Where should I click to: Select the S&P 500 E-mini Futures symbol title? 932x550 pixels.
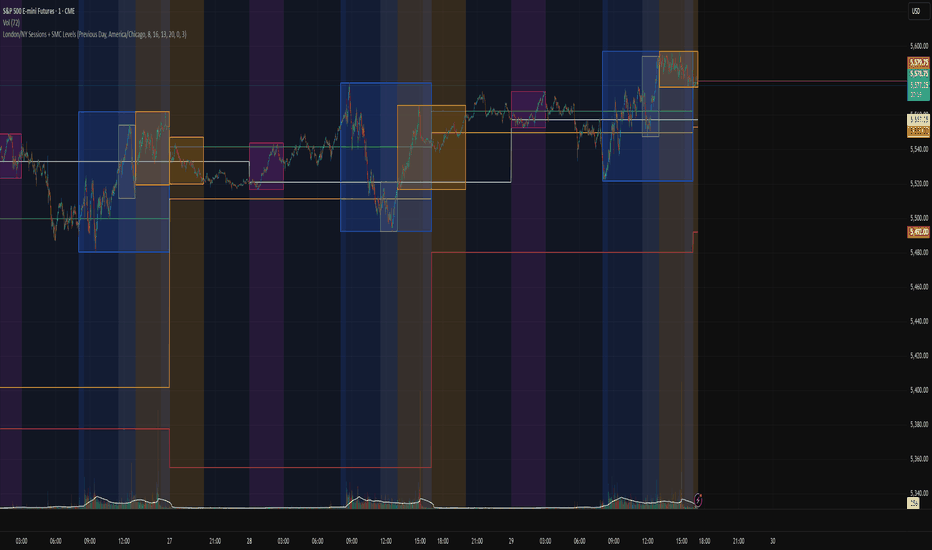coord(39,11)
